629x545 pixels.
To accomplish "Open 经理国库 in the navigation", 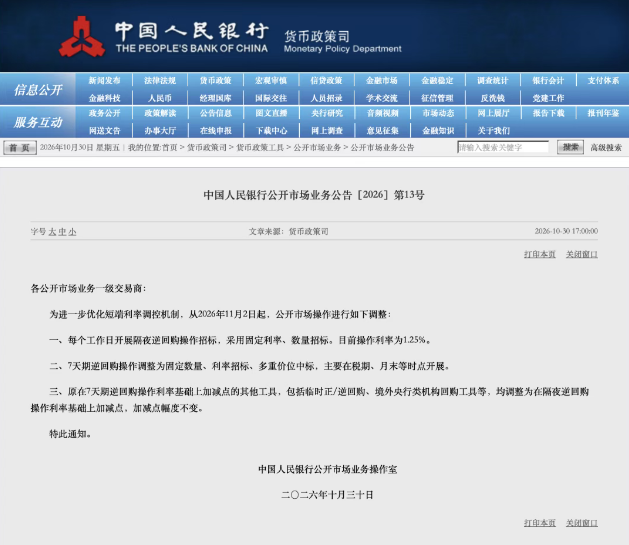I will click(x=215, y=98).
